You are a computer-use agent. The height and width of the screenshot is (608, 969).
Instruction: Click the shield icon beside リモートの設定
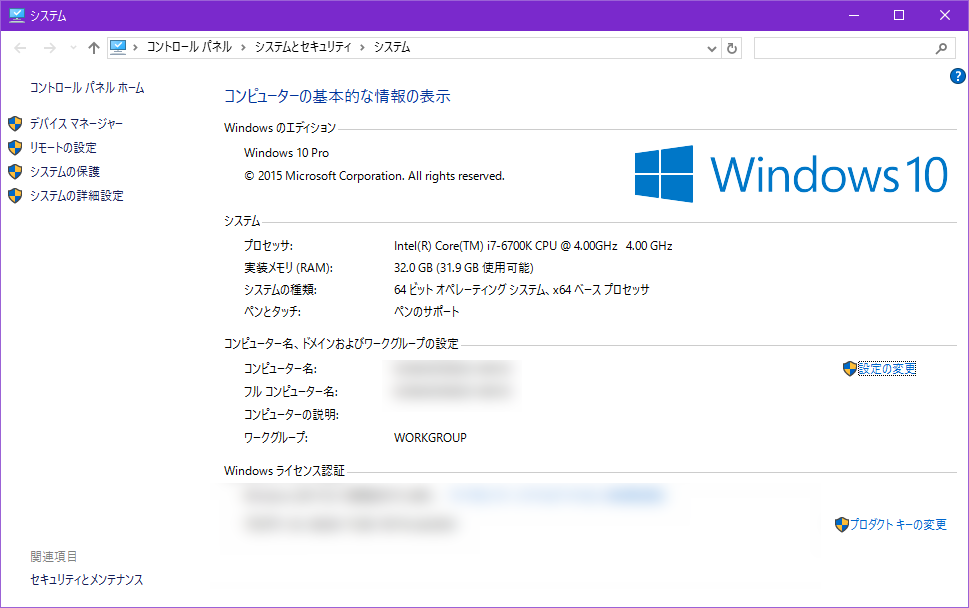15,148
